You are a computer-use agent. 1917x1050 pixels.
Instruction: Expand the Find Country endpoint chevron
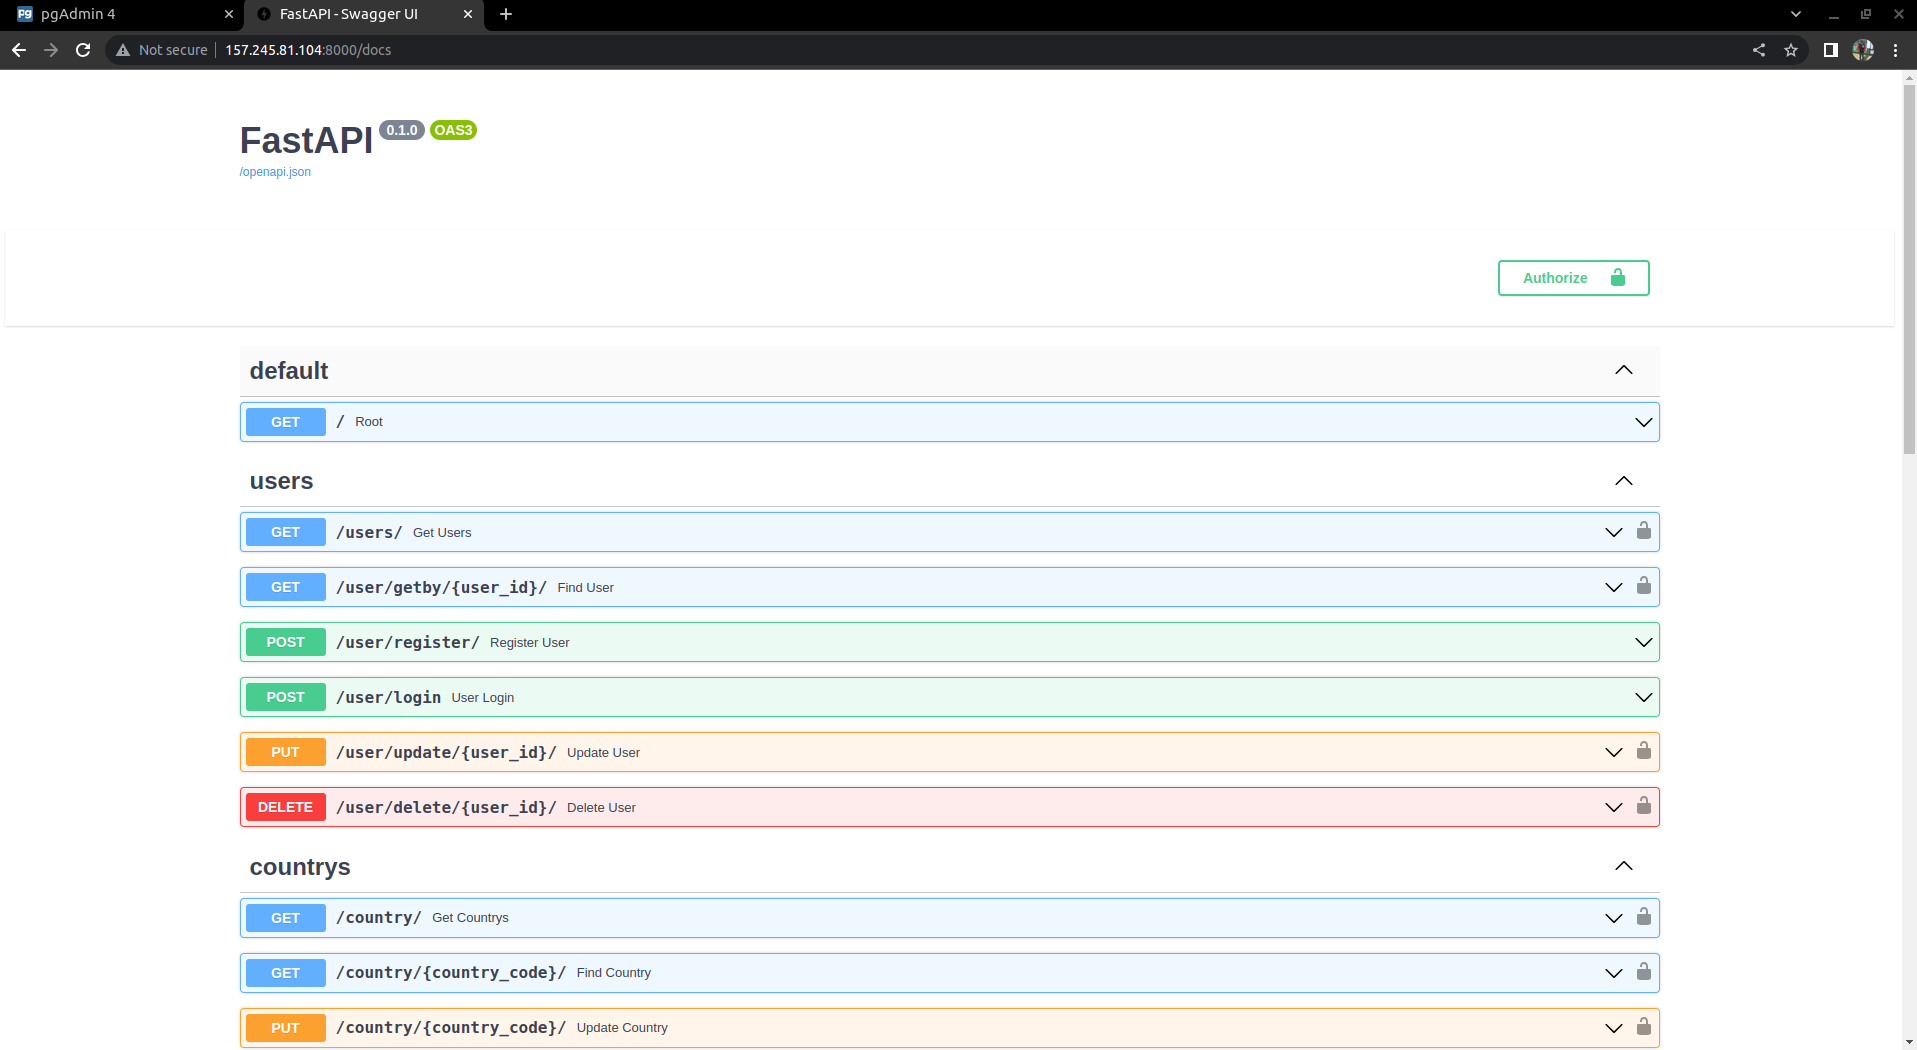pyautogui.click(x=1614, y=973)
